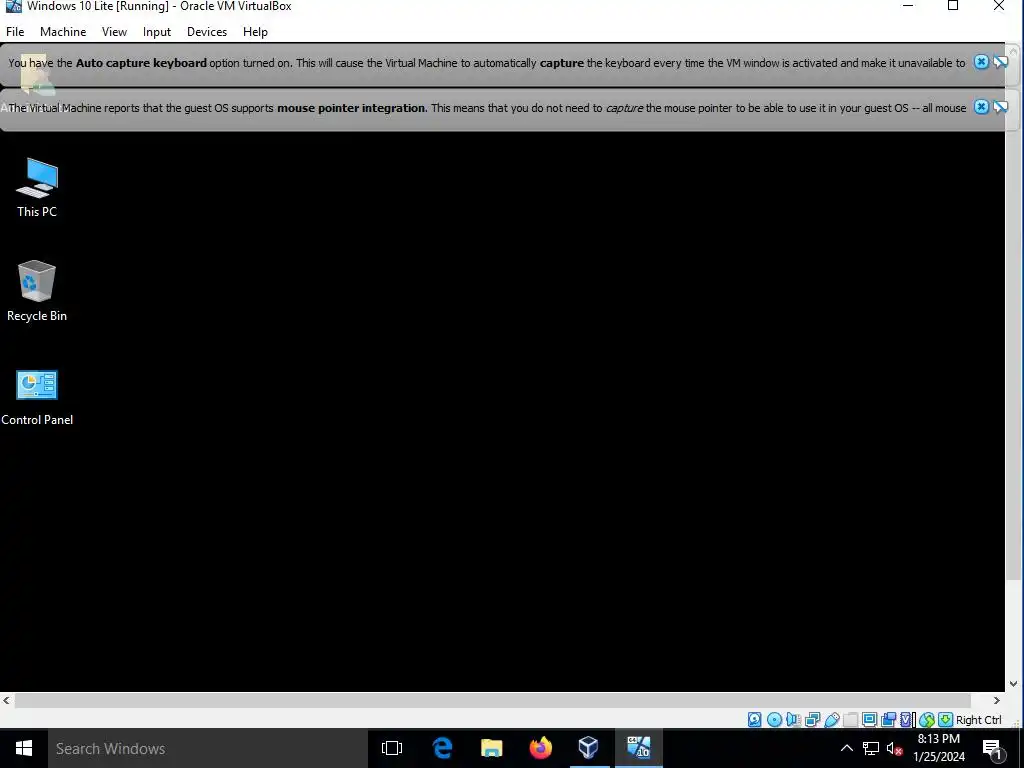Open the File menu in VirtualBox
Screen dimensions: 1024x768
coord(15,31)
